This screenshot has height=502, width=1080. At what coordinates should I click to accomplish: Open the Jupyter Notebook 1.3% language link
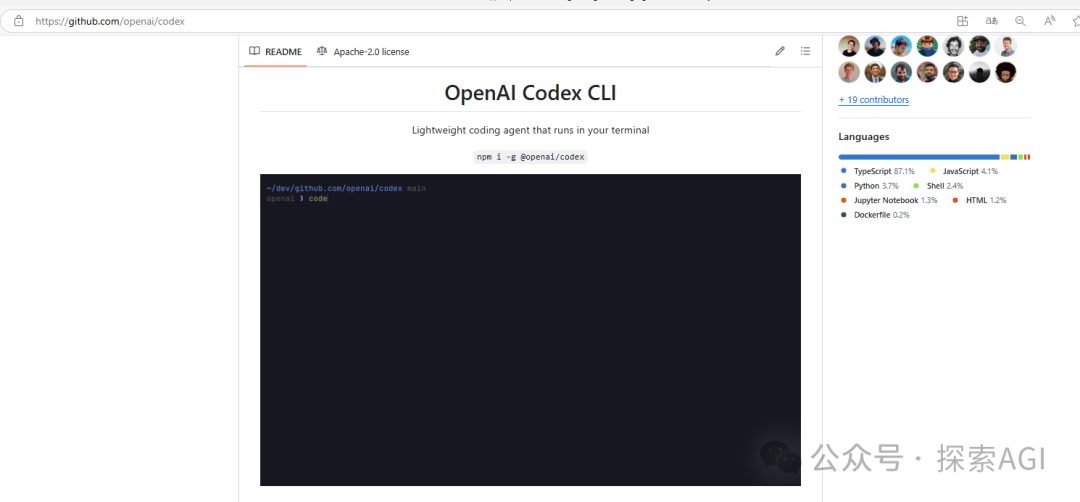[x=889, y=200]
